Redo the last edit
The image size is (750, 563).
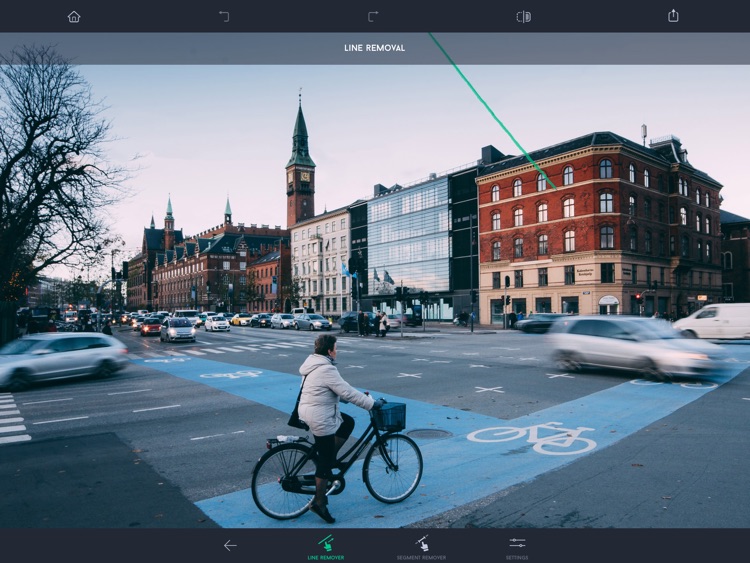tap(373, 17)
